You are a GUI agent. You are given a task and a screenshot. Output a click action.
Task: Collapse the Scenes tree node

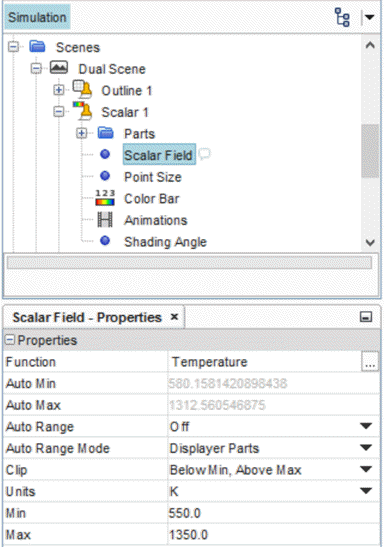pyautogui.click(x=14, y=47)
